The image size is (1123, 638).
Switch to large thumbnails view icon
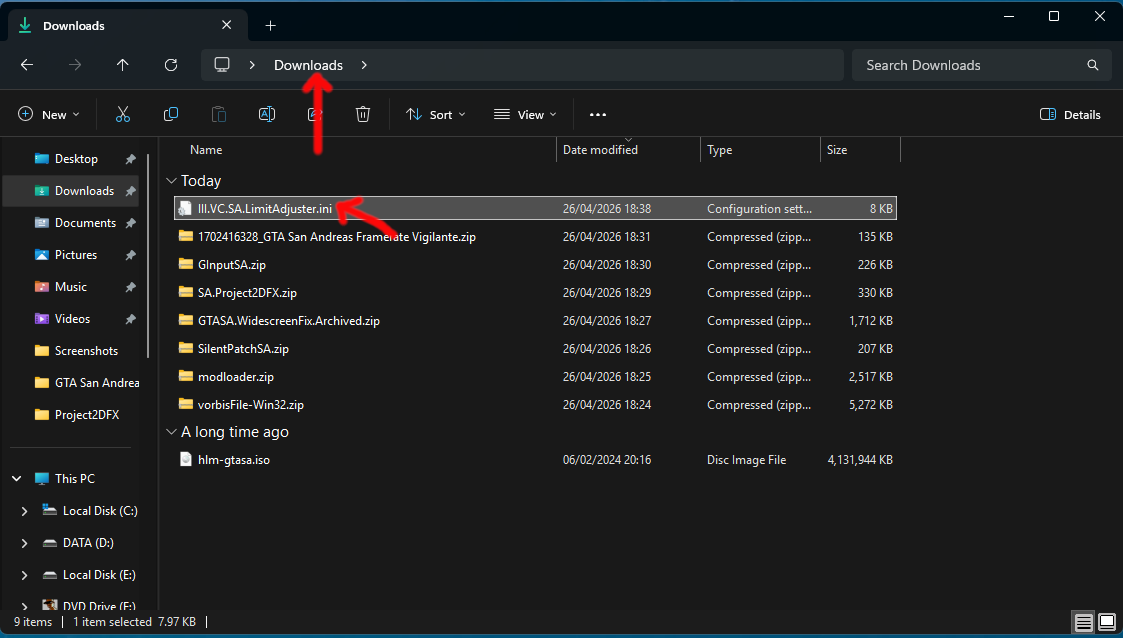[x=1107, y=622]
